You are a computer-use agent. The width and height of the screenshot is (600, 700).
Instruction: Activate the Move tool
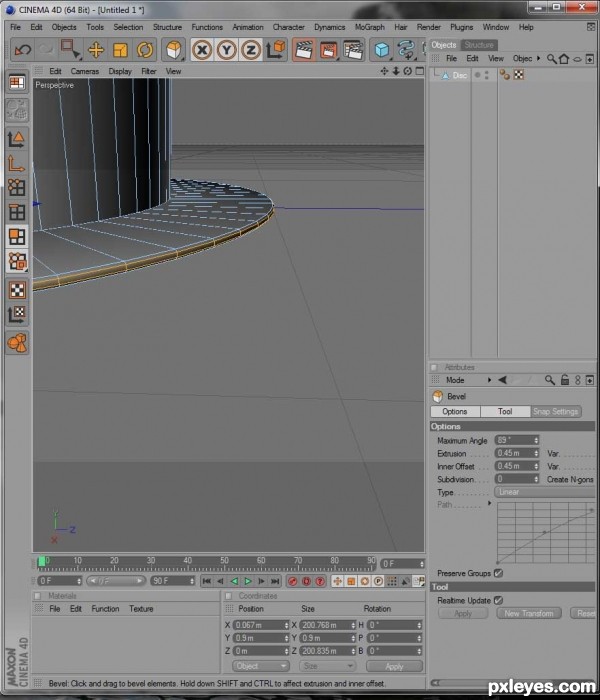click(96, 50)
